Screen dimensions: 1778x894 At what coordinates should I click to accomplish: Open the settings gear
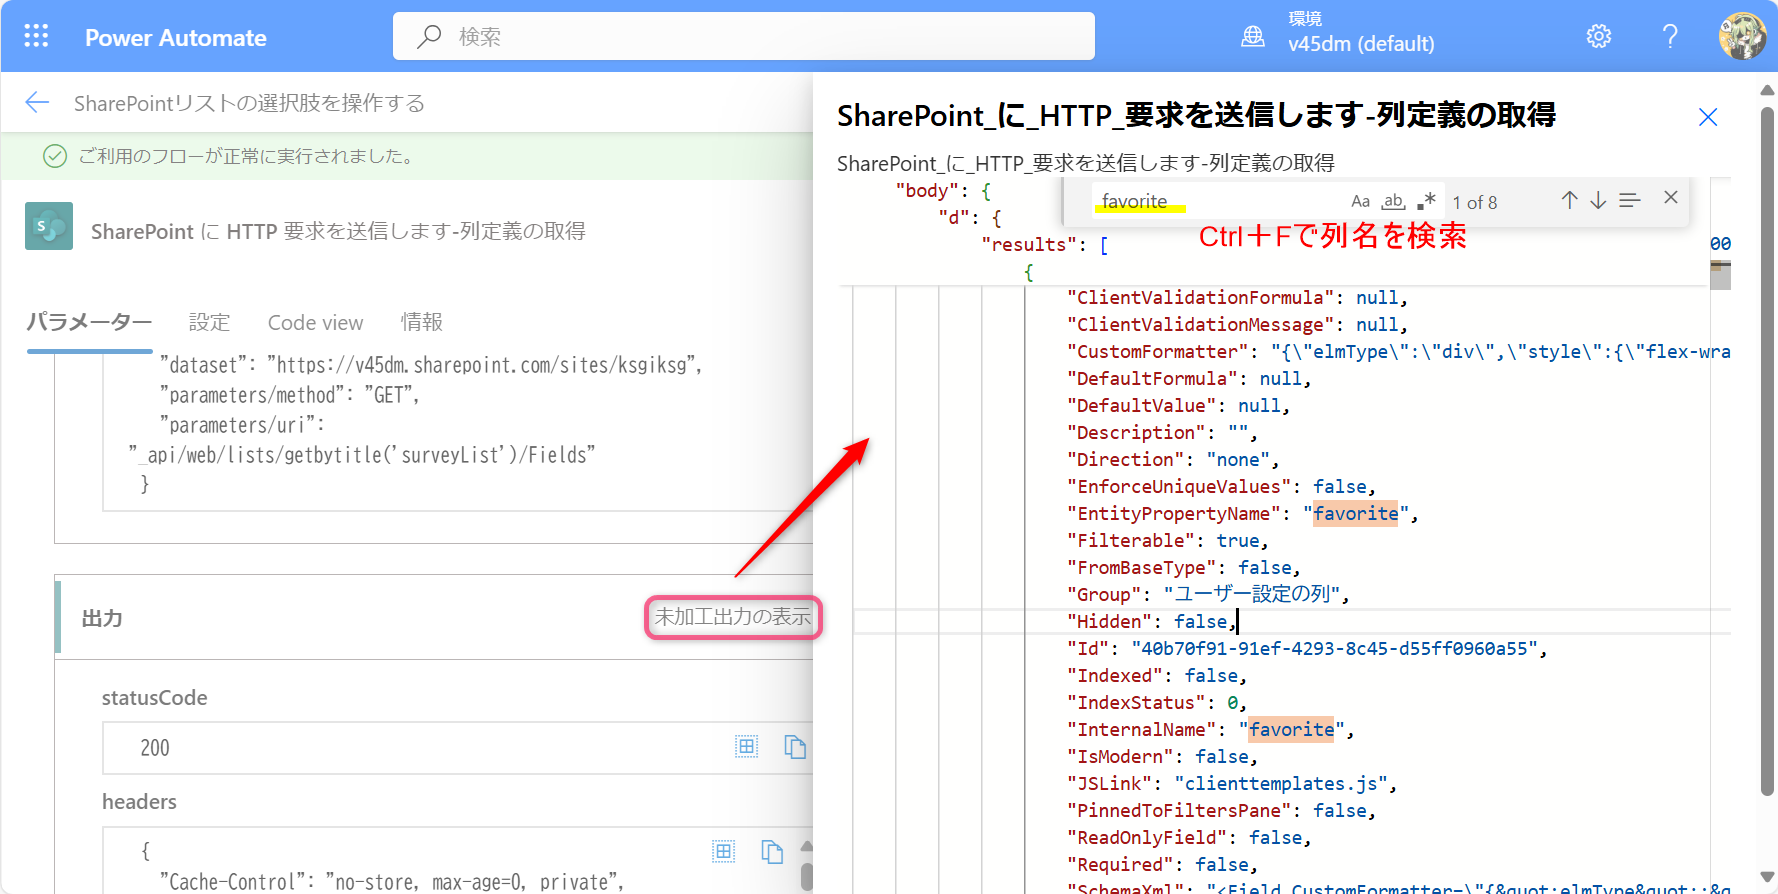click(1599, 37)
